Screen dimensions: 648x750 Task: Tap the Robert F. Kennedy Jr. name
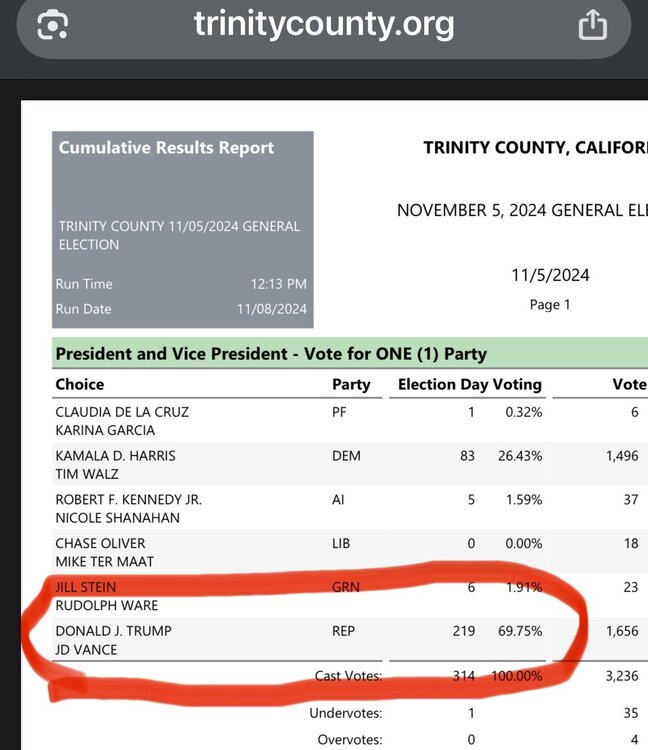click(x=128, y=499)
